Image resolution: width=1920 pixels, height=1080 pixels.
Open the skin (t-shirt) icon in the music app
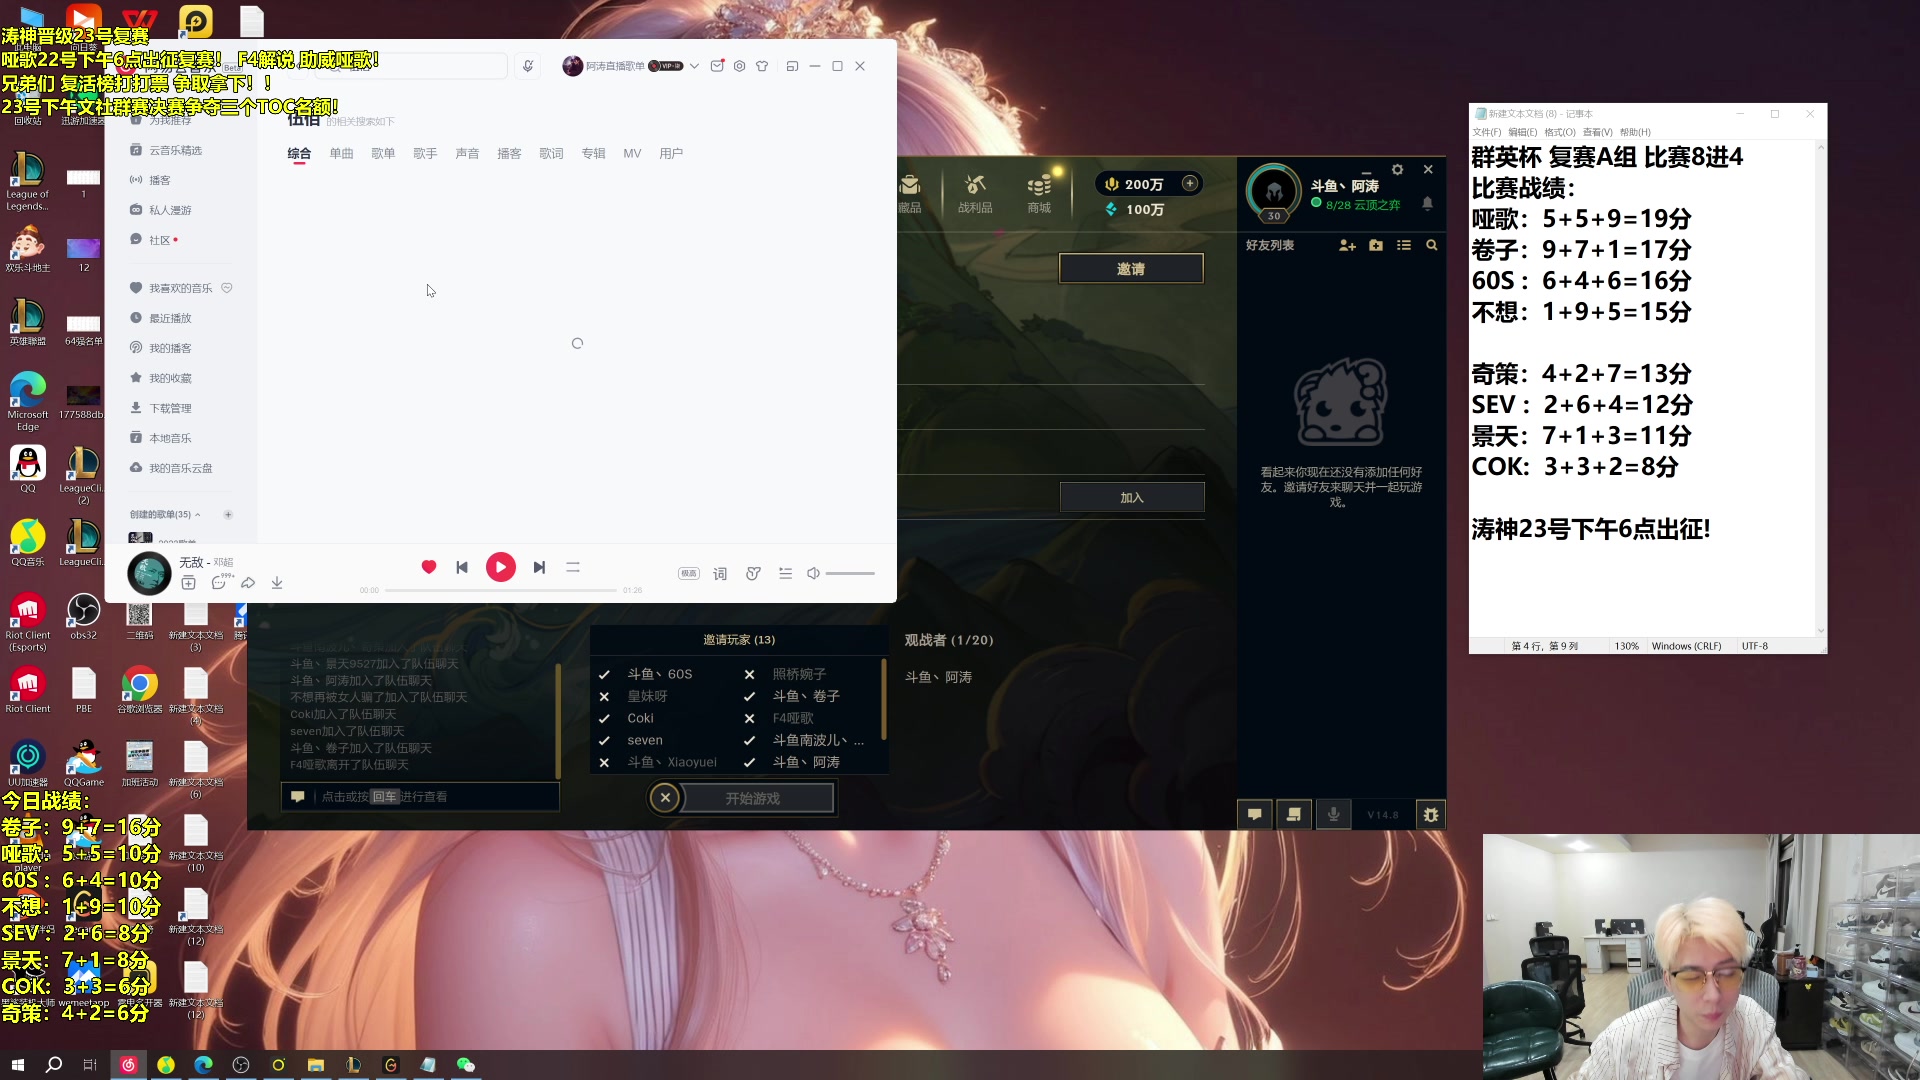coord(762,66)
